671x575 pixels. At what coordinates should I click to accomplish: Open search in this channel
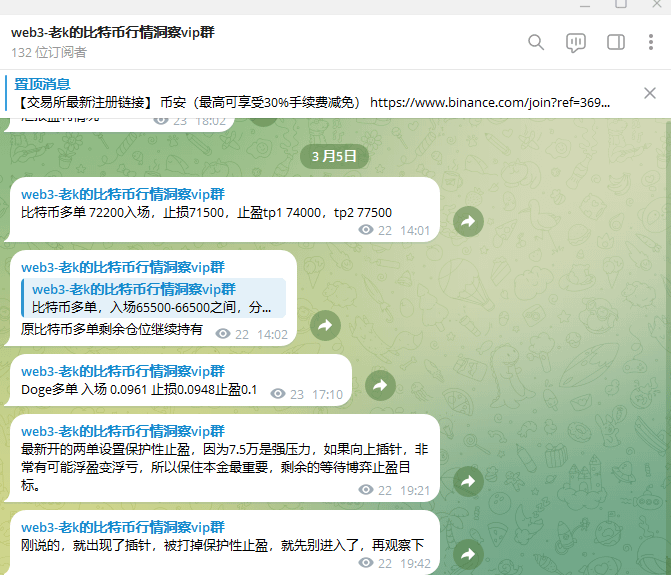536,42
